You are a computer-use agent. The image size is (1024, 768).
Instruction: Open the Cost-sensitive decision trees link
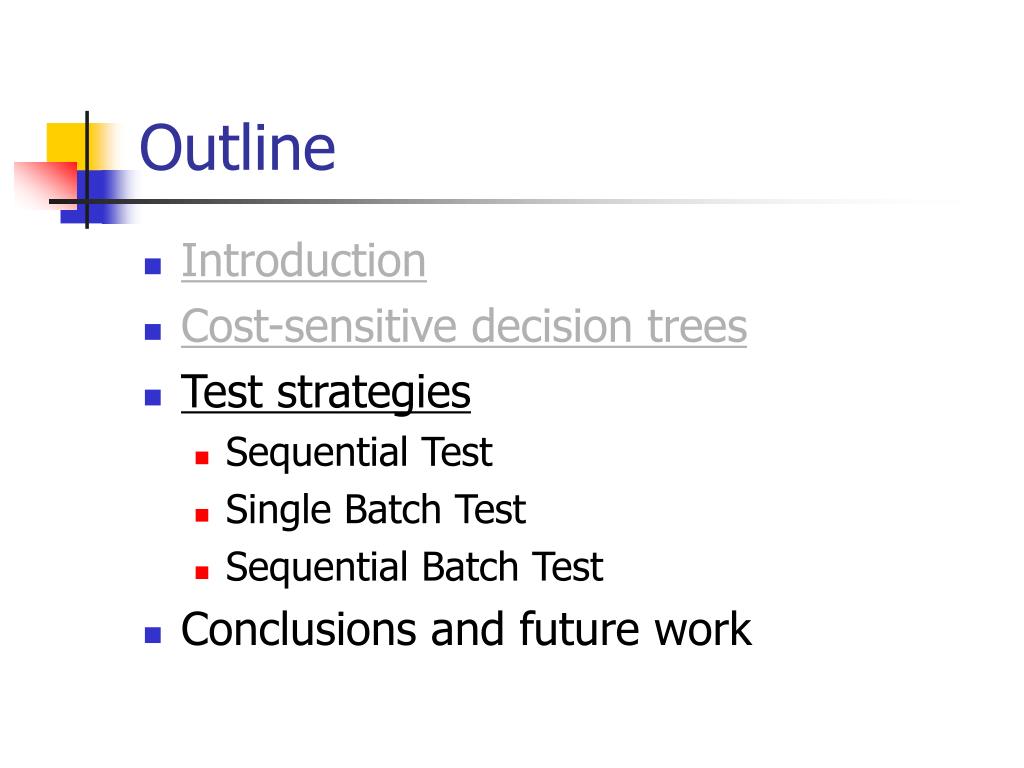[464, 326]
